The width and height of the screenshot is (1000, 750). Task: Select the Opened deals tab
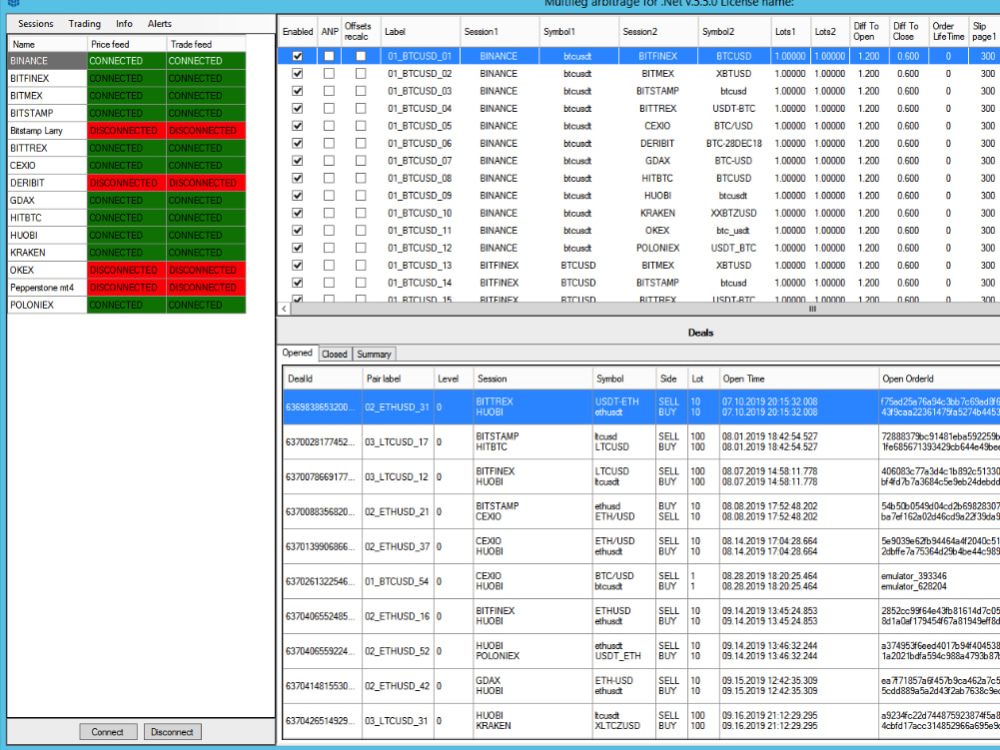point(297,353)
